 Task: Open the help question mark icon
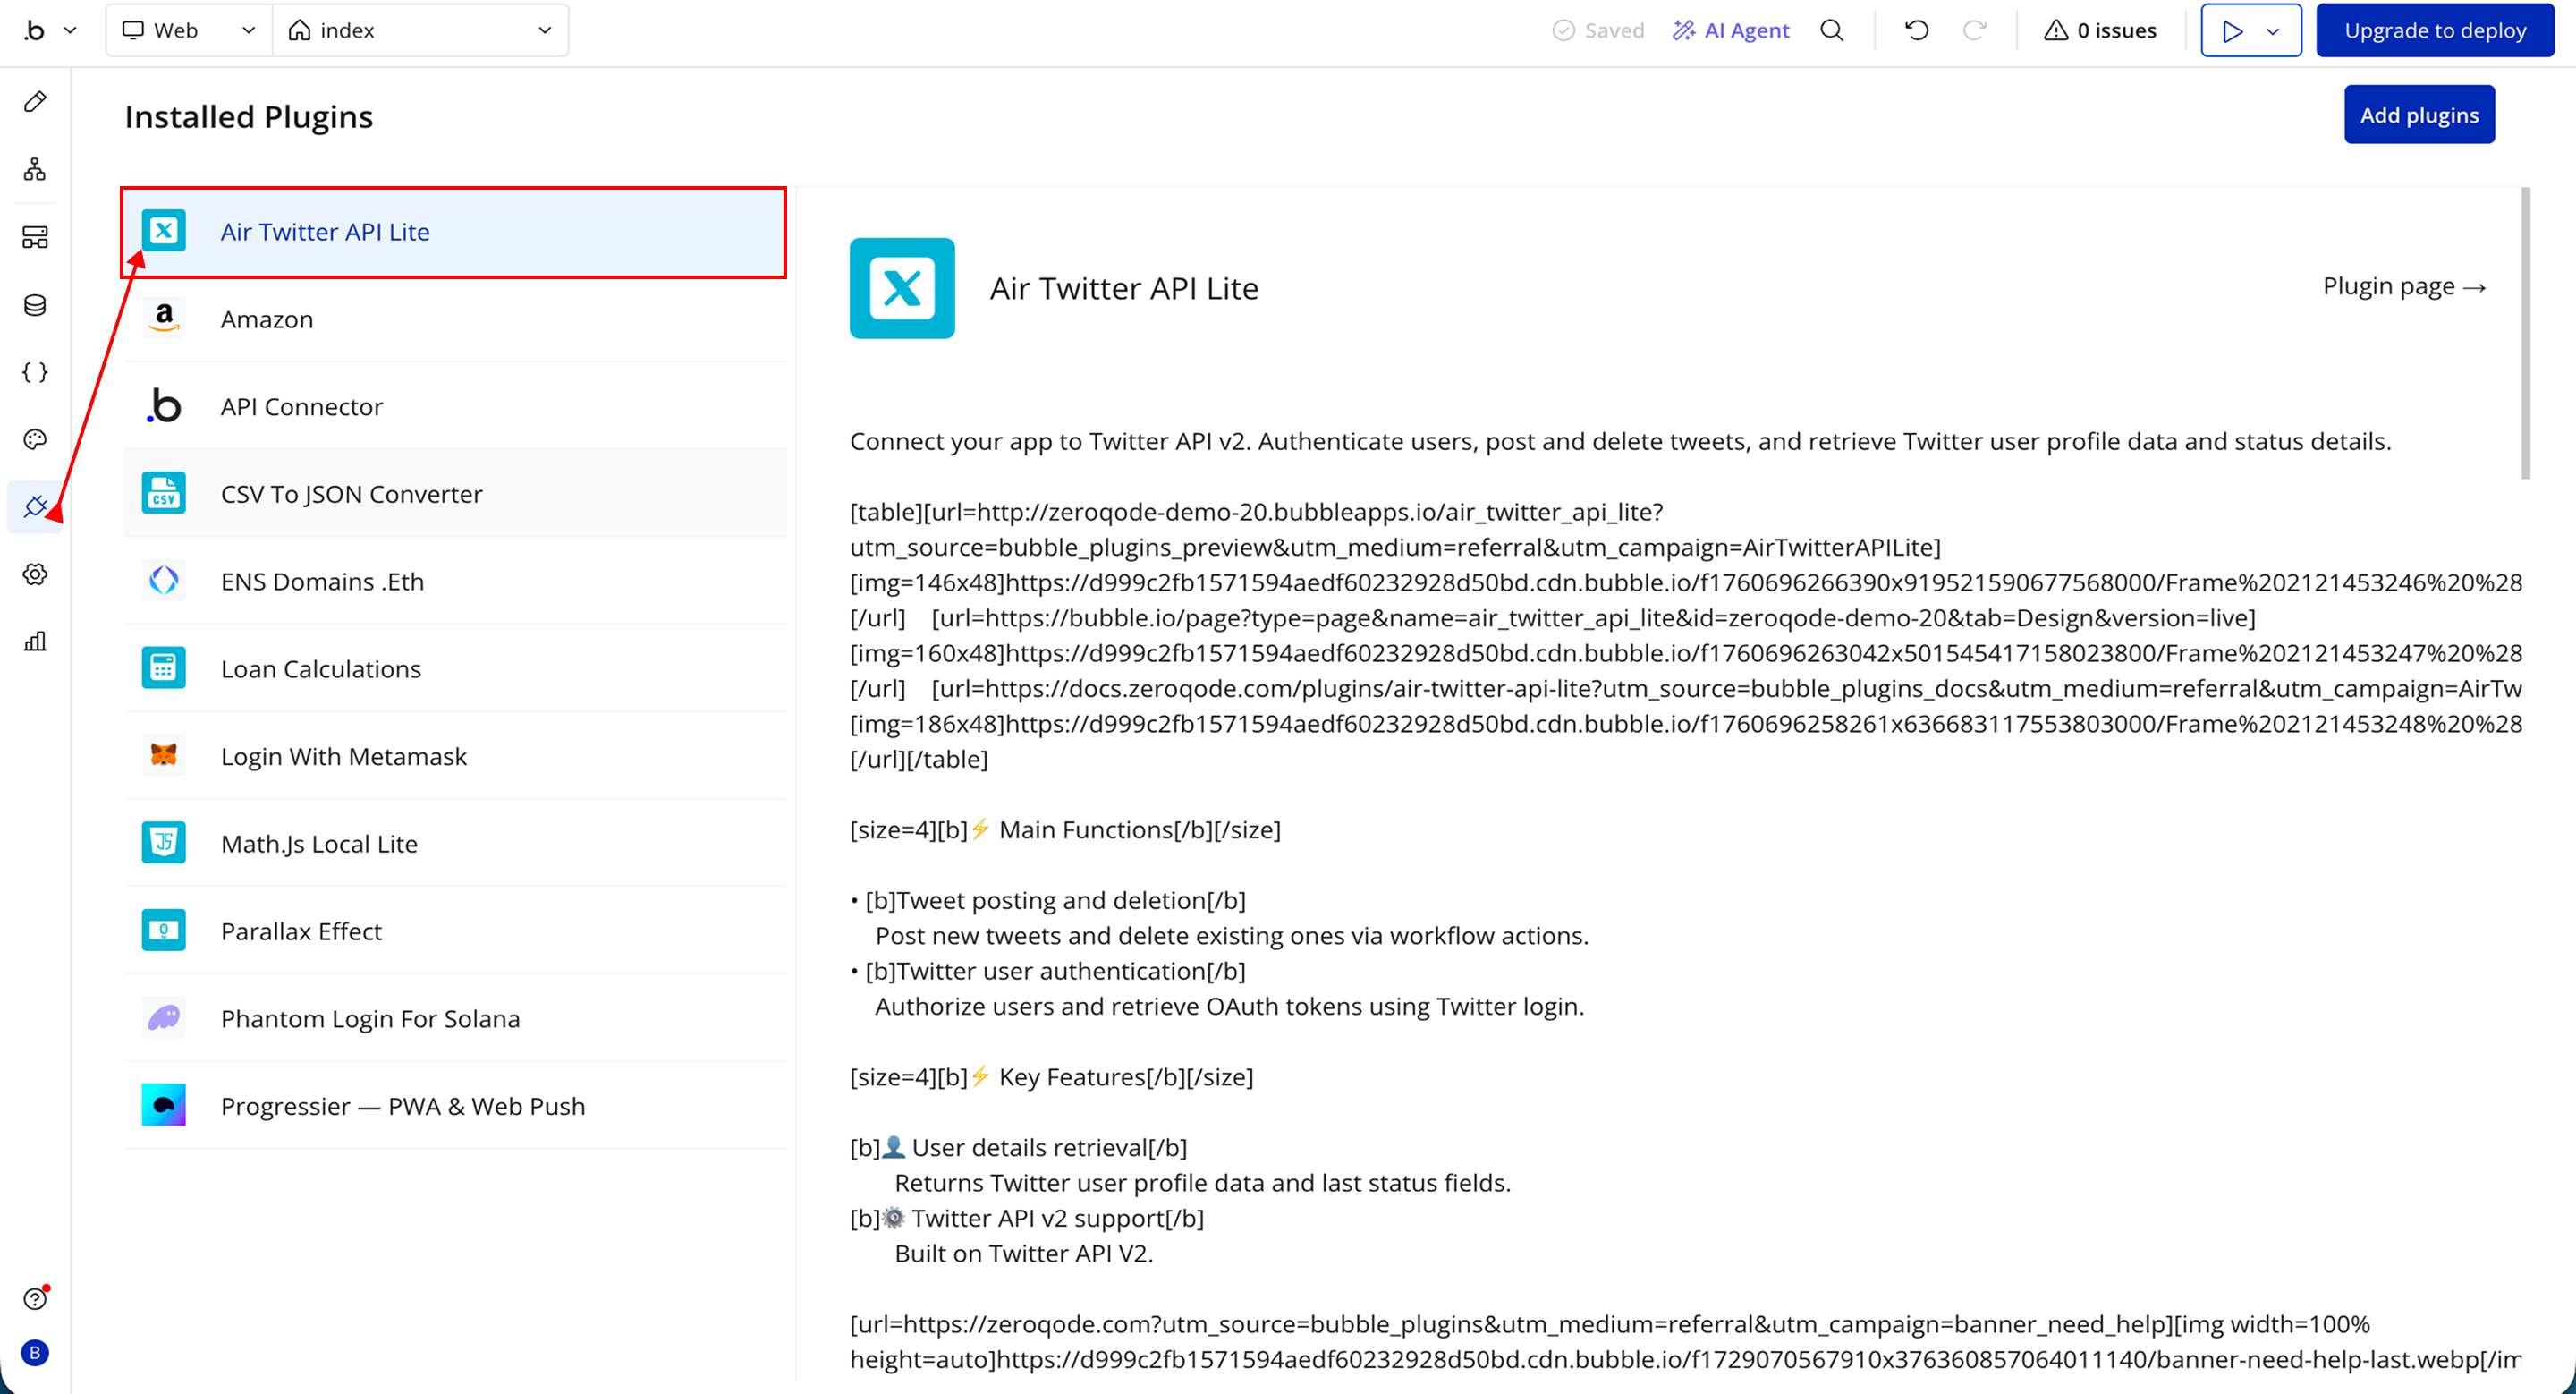point(35,1298)
